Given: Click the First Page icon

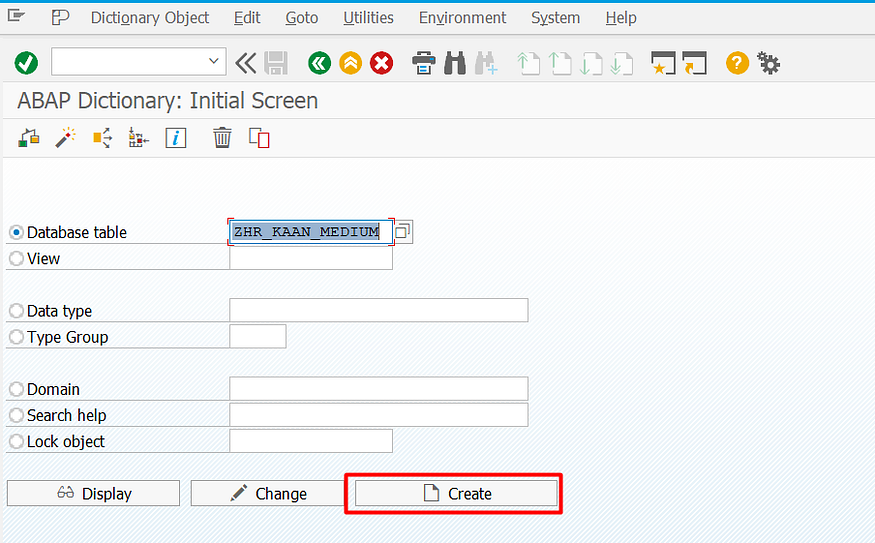Looking at the screenshot, I should (528, 63).
